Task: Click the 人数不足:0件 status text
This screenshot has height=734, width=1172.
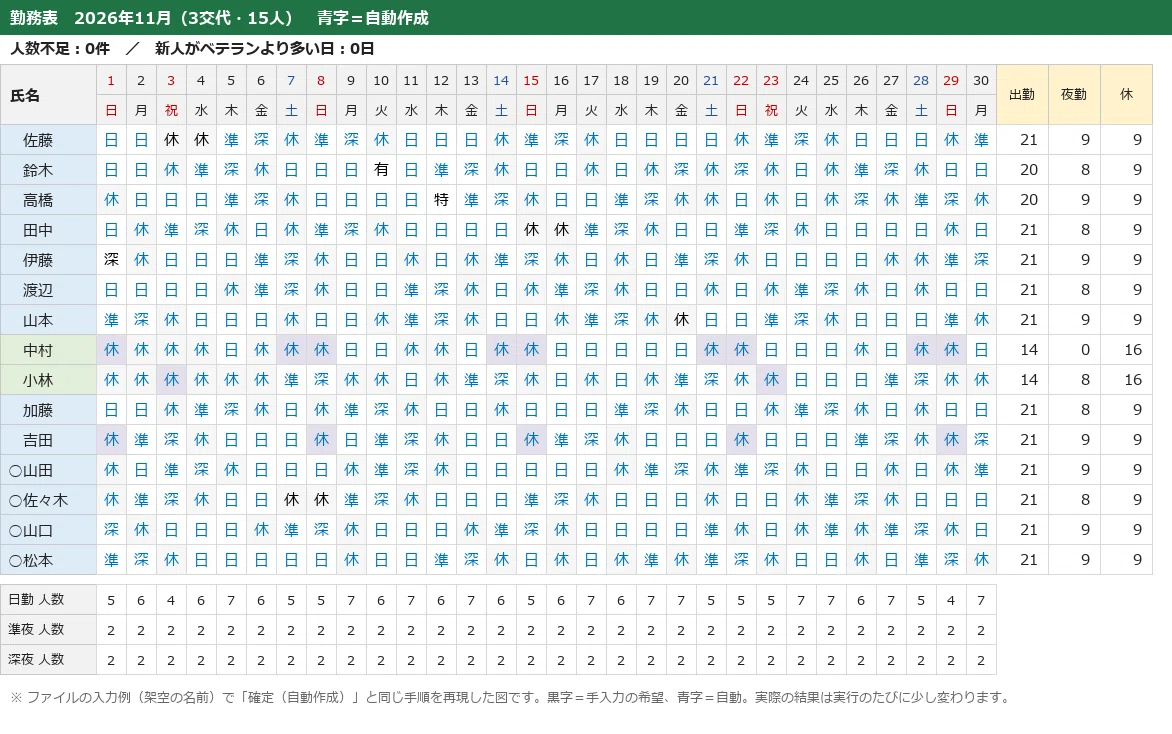Action: click(x=60, y=49)
